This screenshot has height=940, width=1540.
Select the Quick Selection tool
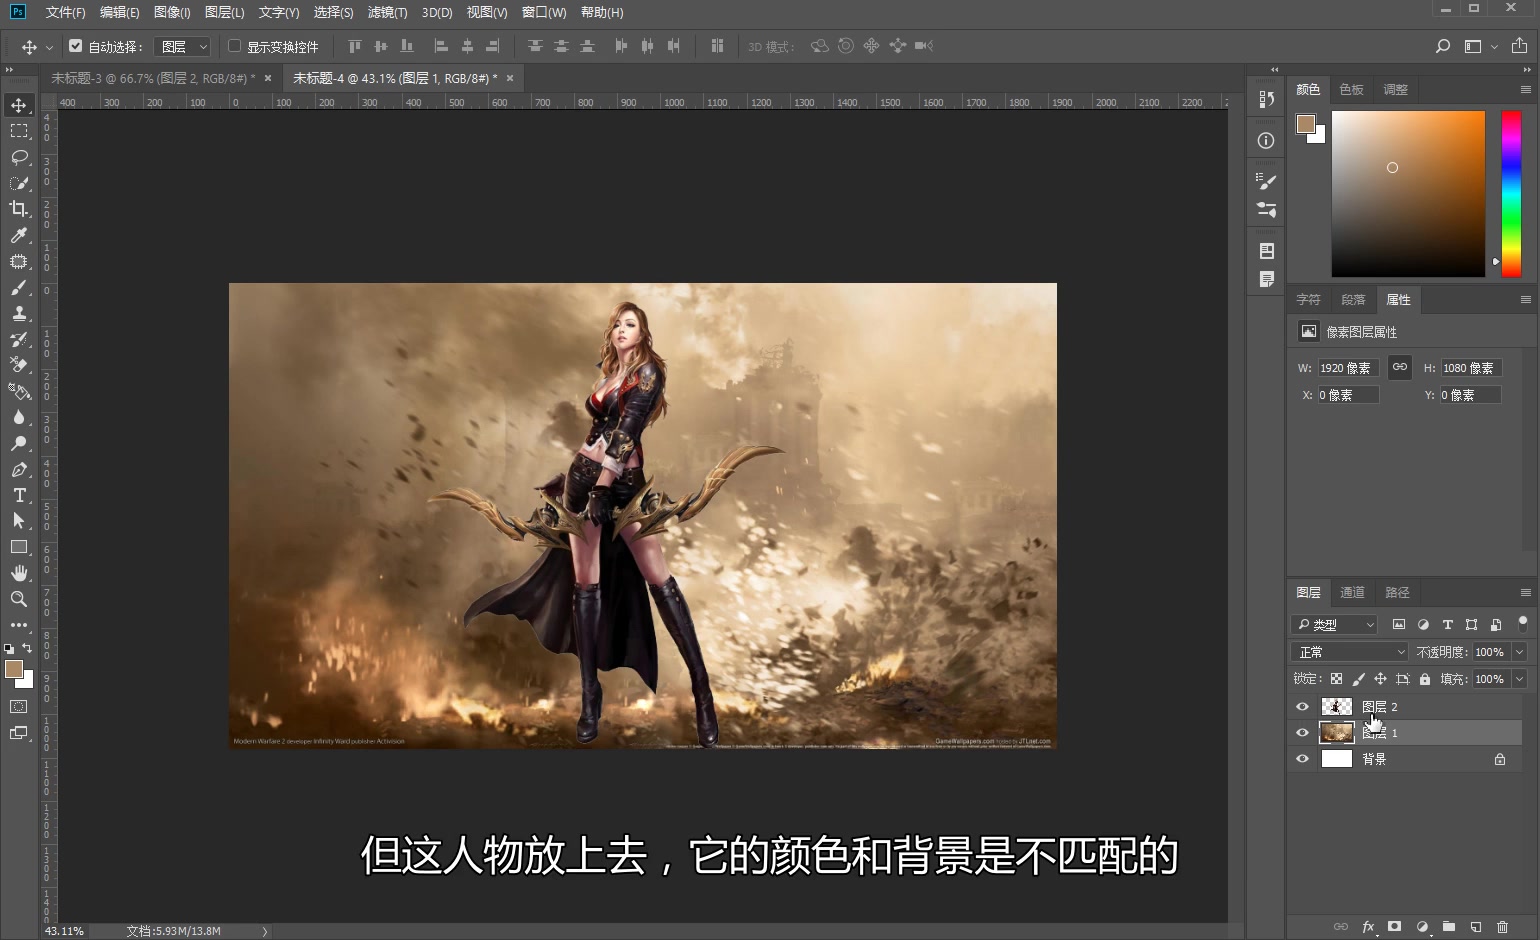(x=19, y=183)
